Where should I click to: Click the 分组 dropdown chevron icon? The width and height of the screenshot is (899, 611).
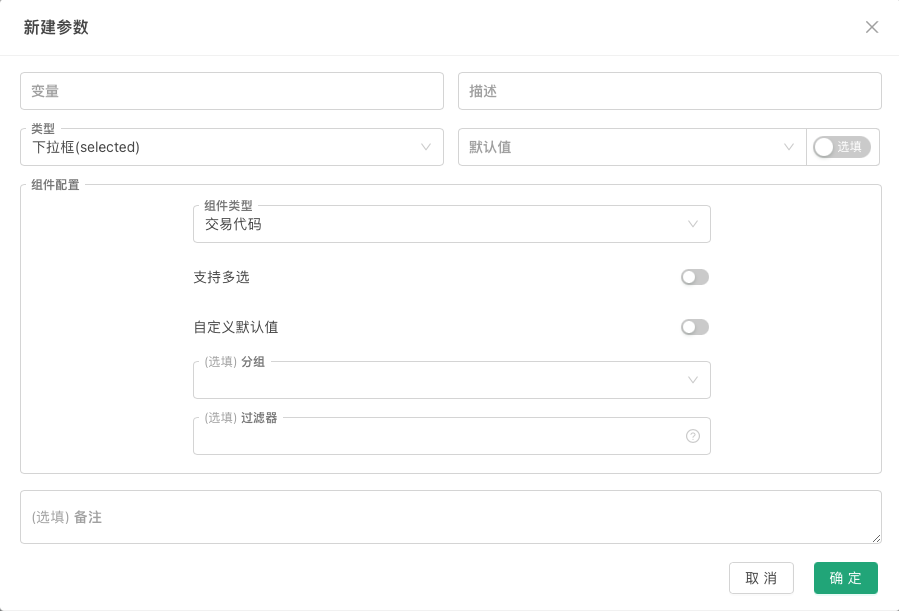693,380
